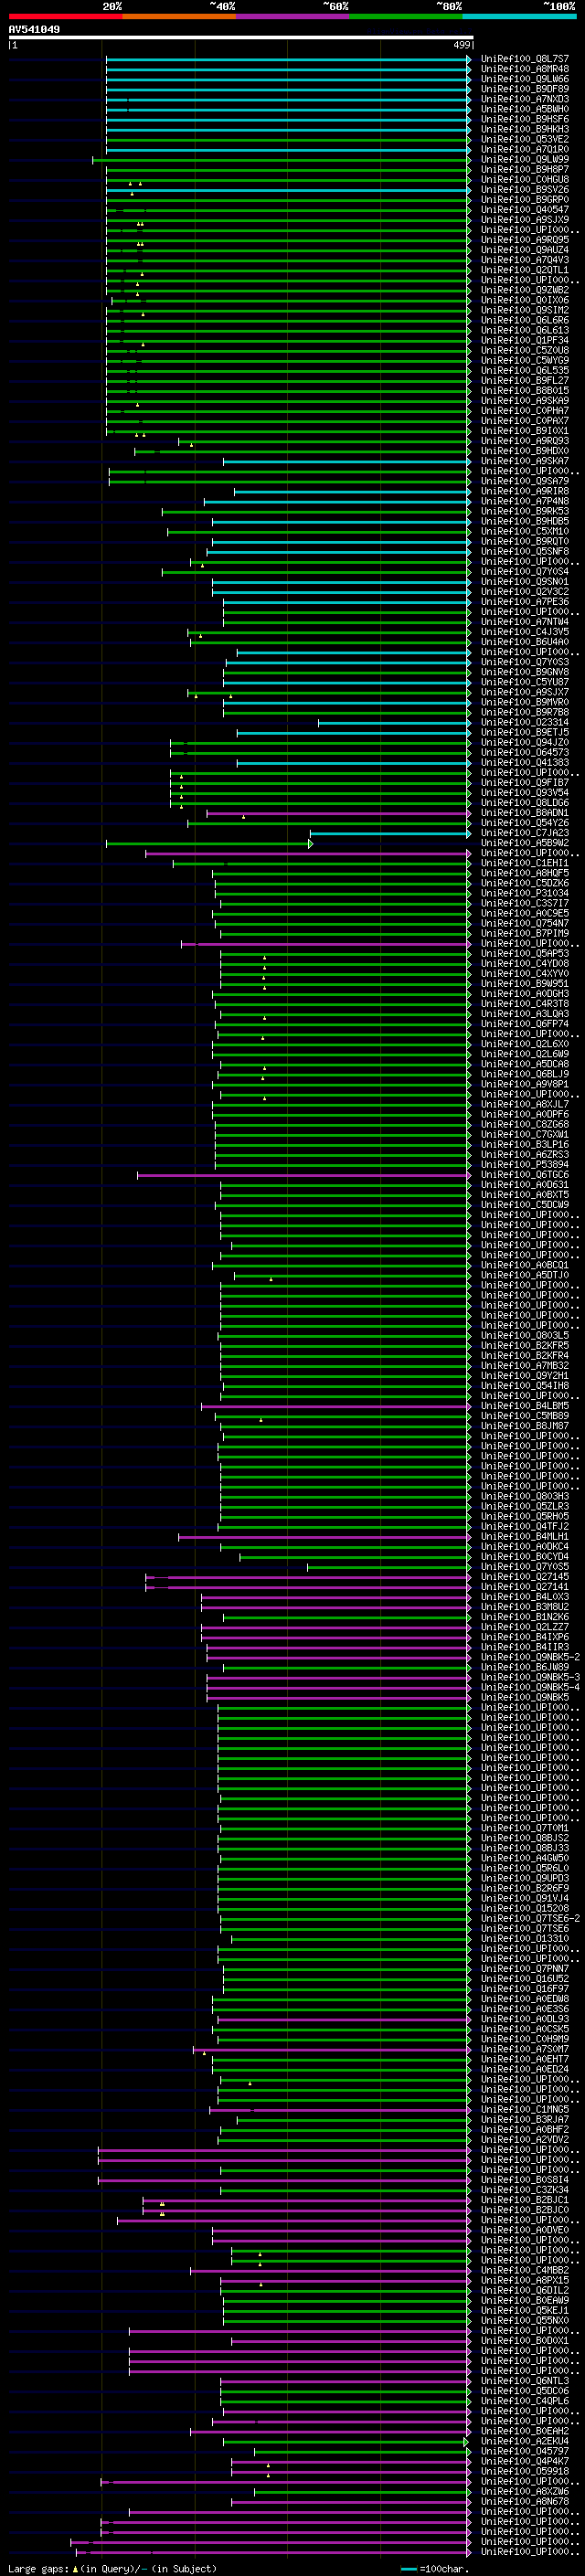Click the UniRef100_A4GW50 hit
This screenshot has width=585, height=2576.
click(524, 1858)
